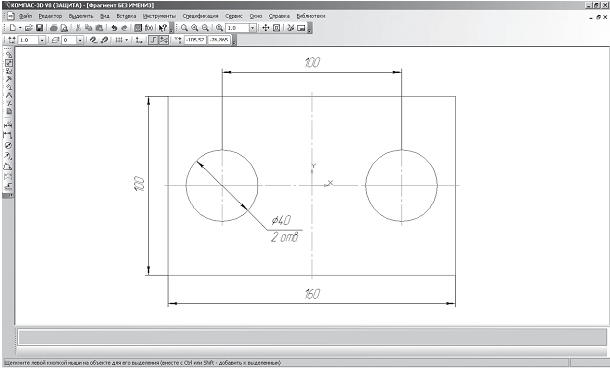Viewport: 610px width, 368px height.
Task: Toggle coordinate rounding mode
Action: pos(164,40)
